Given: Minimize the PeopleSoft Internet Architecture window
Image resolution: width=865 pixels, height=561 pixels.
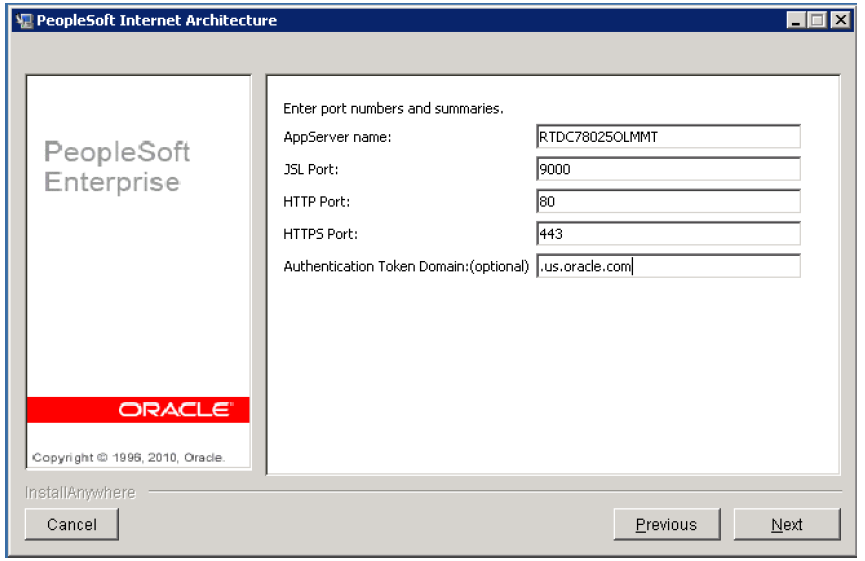Looking at the screenshot, I should point(795,20).
